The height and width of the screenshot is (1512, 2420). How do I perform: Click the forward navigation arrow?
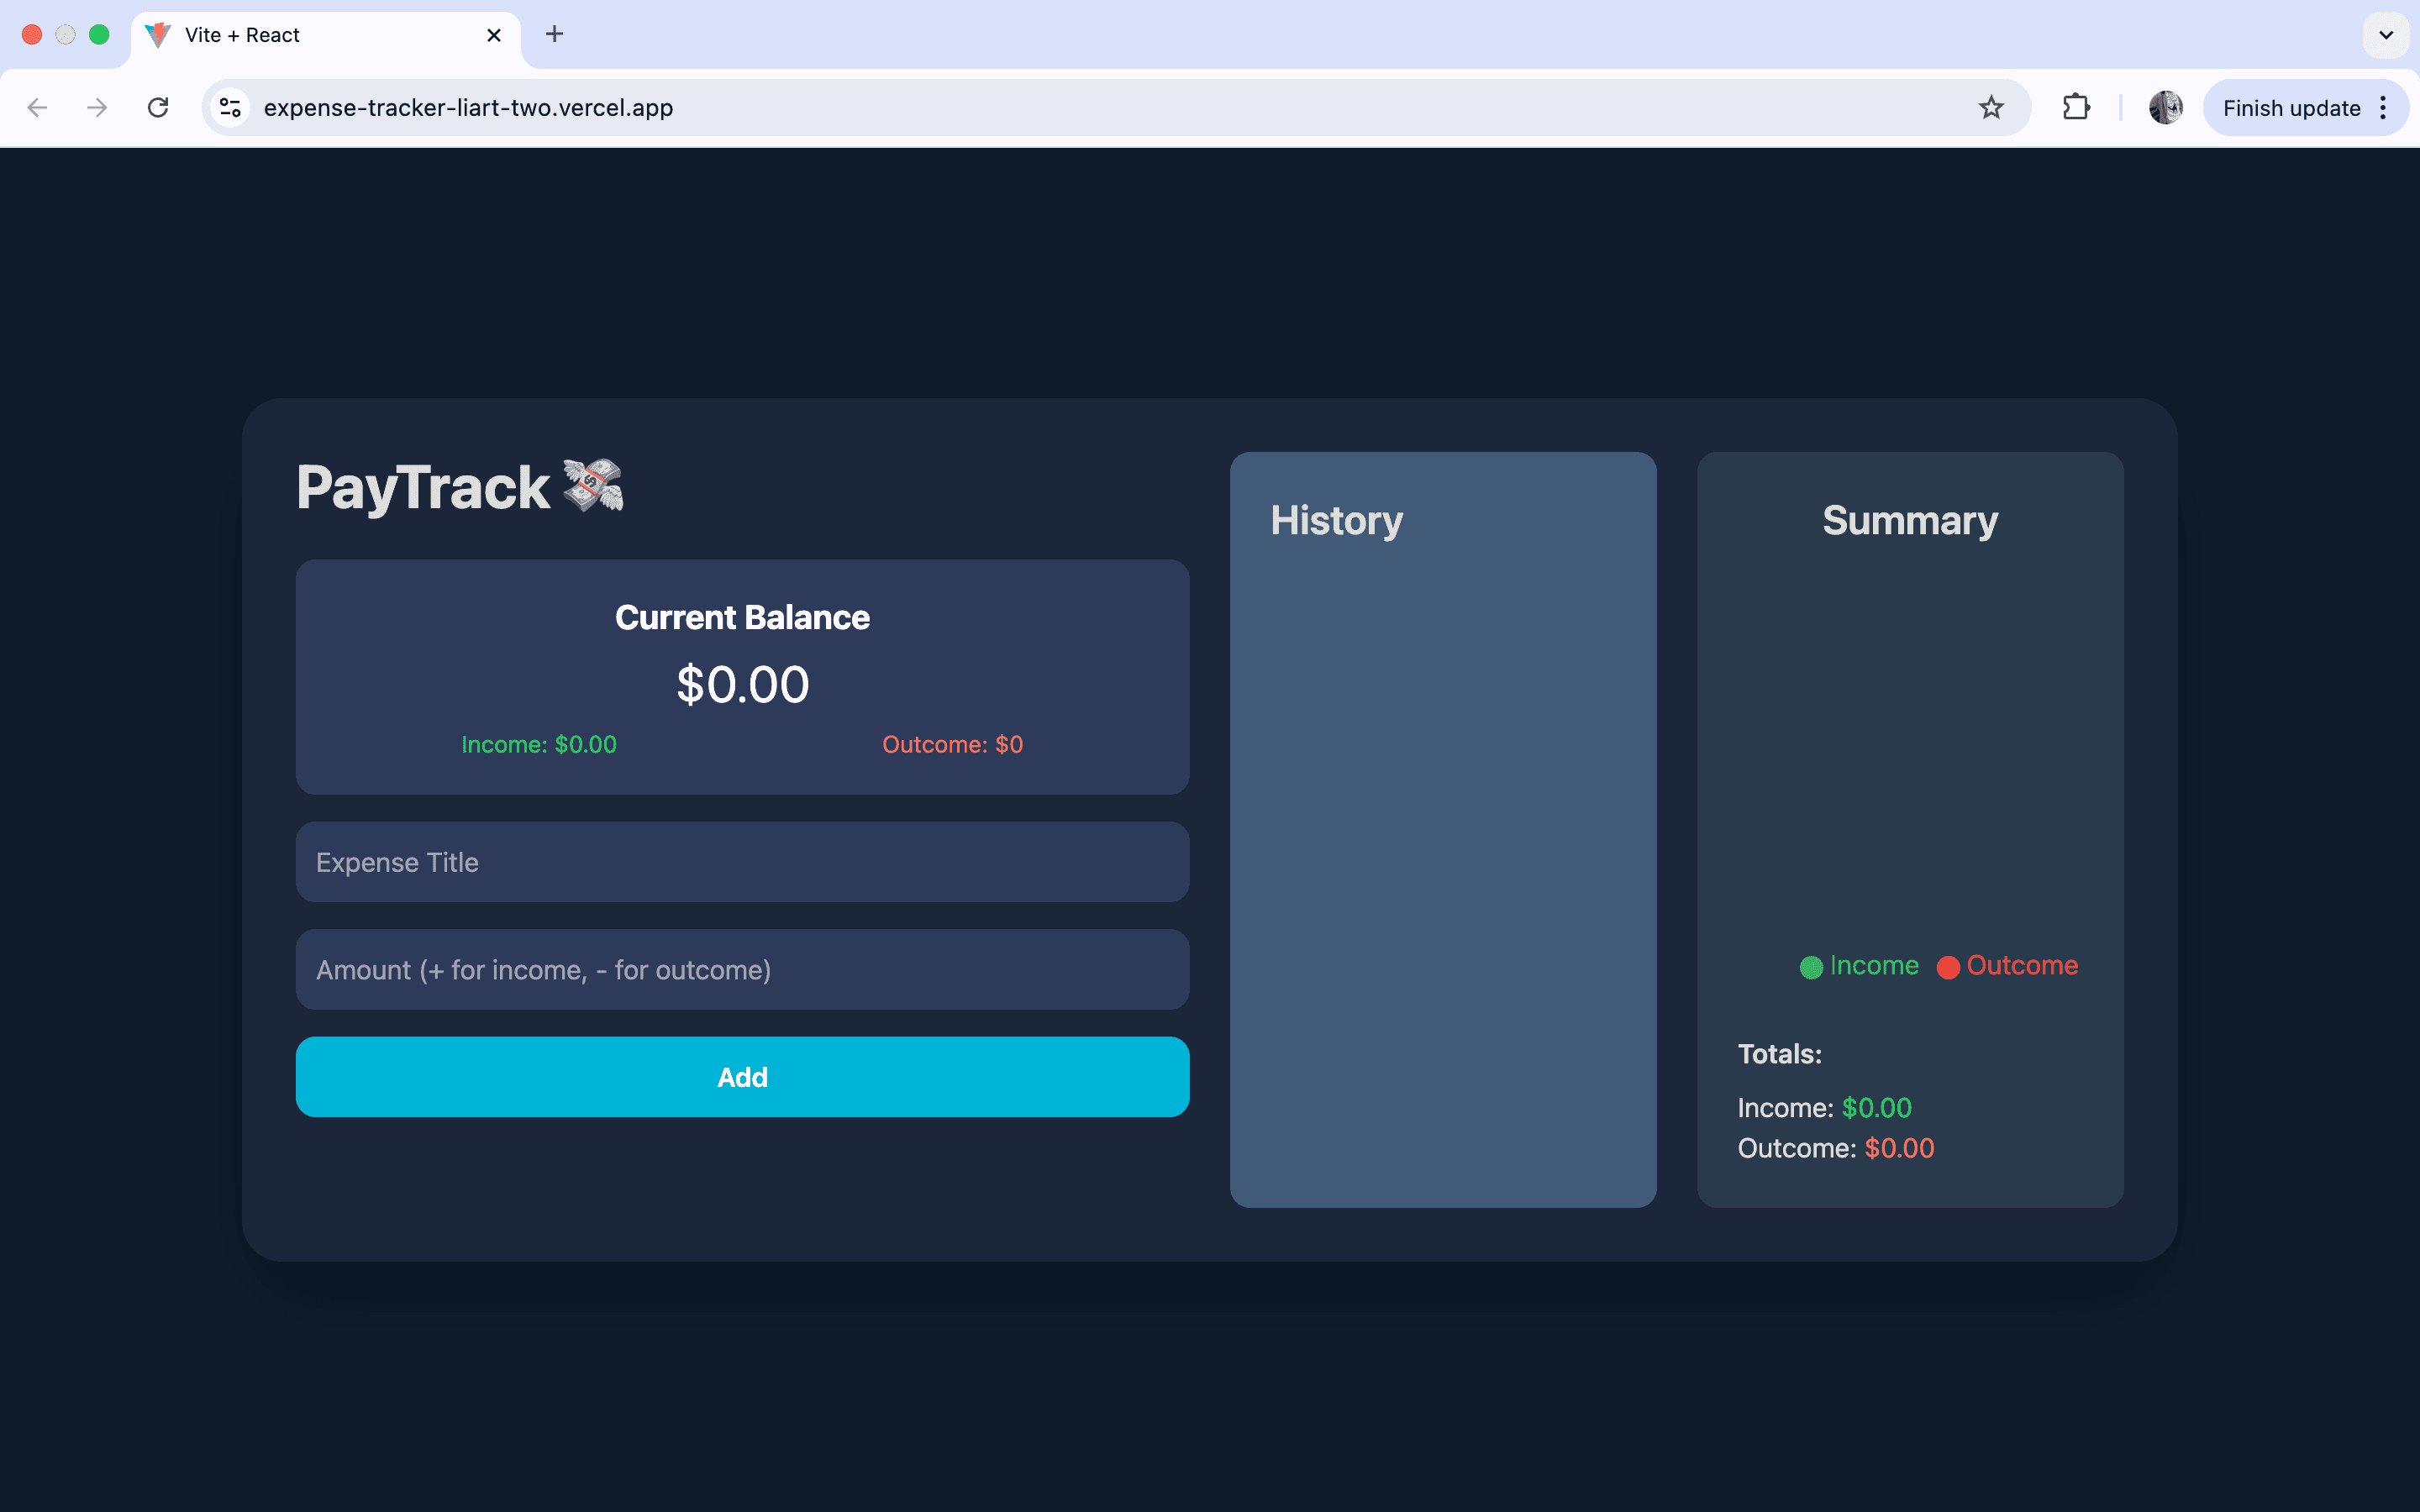point(97,107)
